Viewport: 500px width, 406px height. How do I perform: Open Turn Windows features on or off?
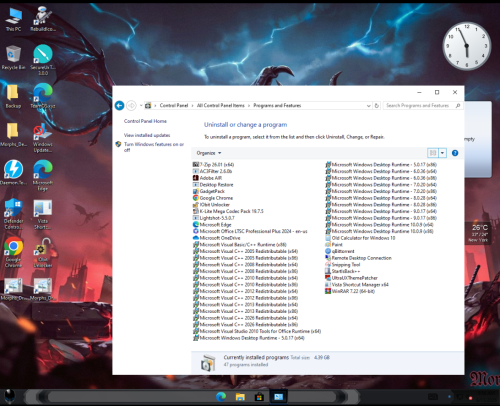154,147
